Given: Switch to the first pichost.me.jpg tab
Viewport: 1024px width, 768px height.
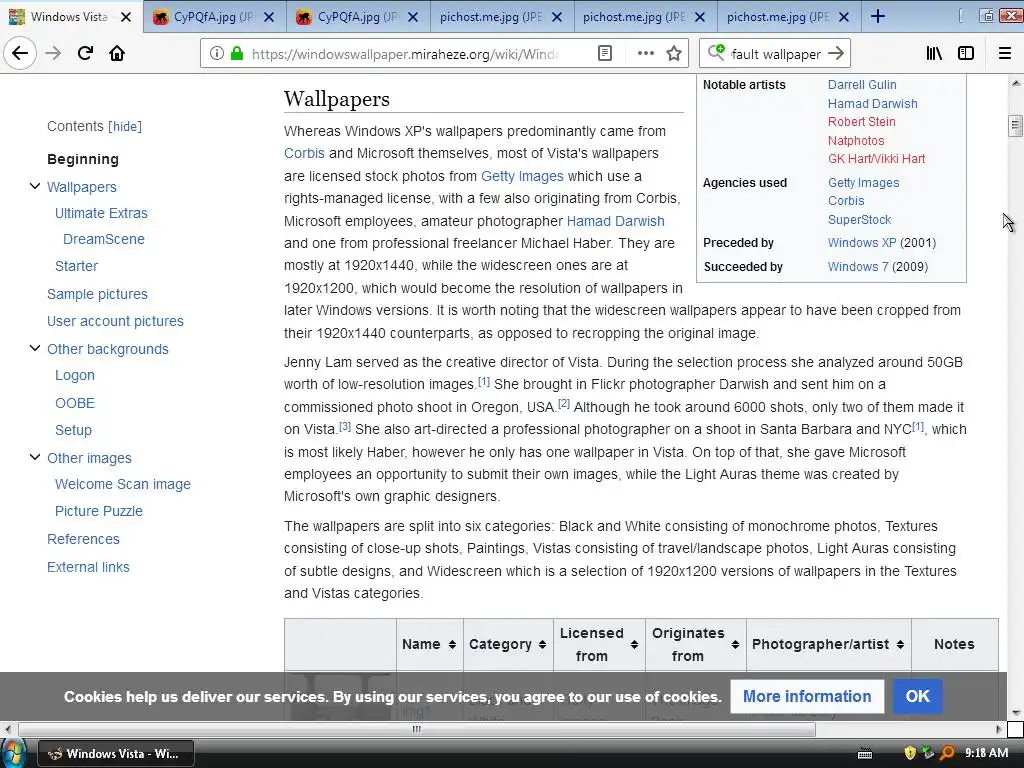Looking at the screenshot, I should (x=502, y=17).
